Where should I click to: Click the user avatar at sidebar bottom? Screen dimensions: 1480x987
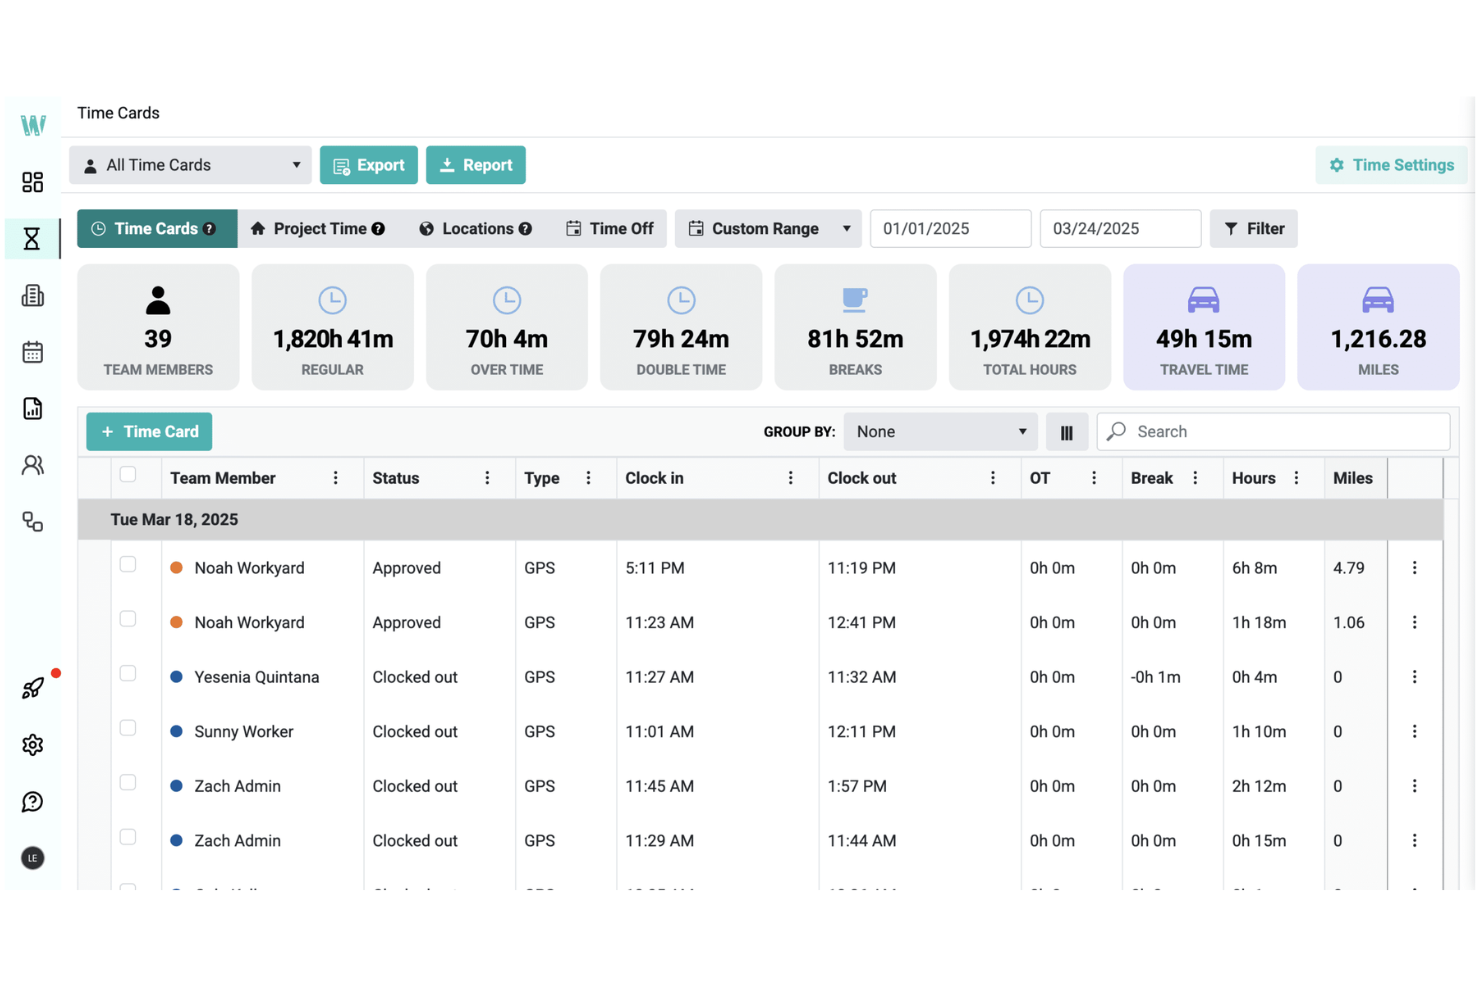click(x=33, y=858)
